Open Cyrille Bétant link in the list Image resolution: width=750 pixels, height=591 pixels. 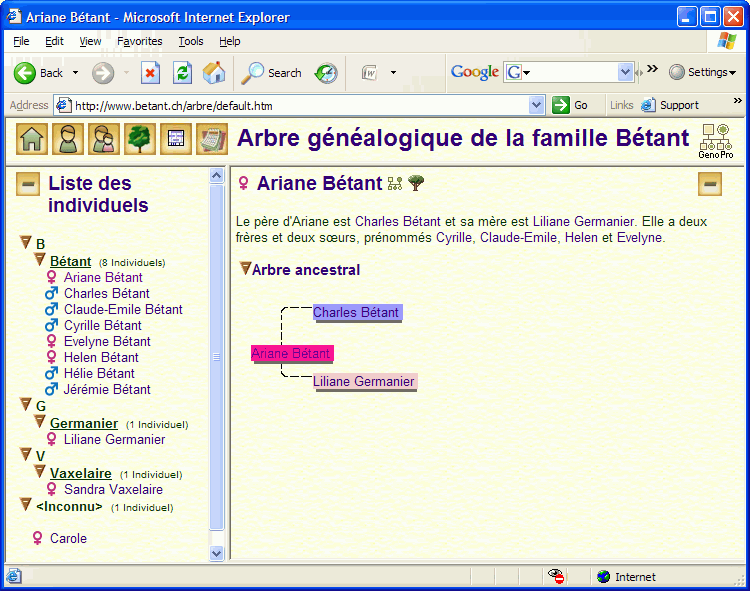tap(102, 325)
